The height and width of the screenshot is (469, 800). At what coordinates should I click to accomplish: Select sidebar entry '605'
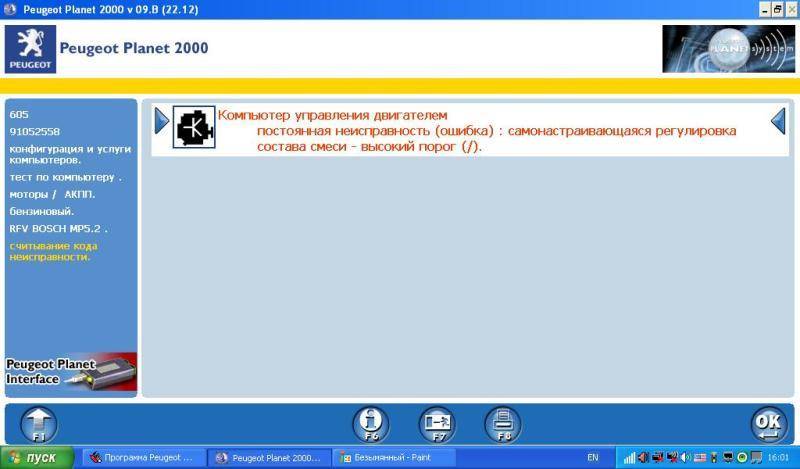[19, 114]
